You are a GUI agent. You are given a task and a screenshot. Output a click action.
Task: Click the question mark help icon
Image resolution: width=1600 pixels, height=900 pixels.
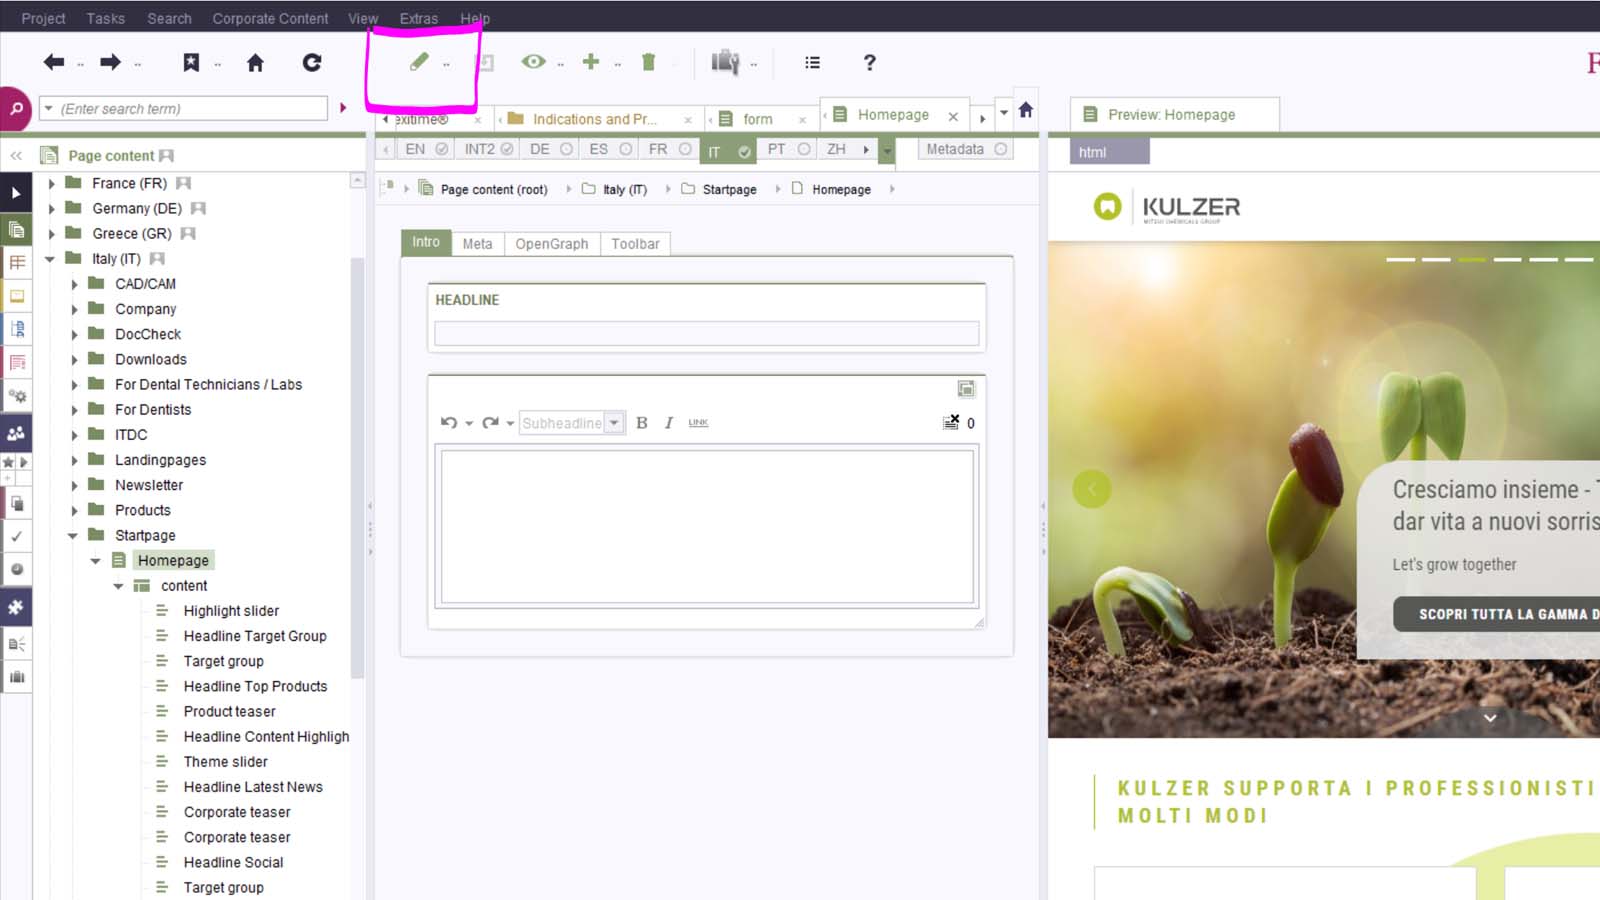869,62
